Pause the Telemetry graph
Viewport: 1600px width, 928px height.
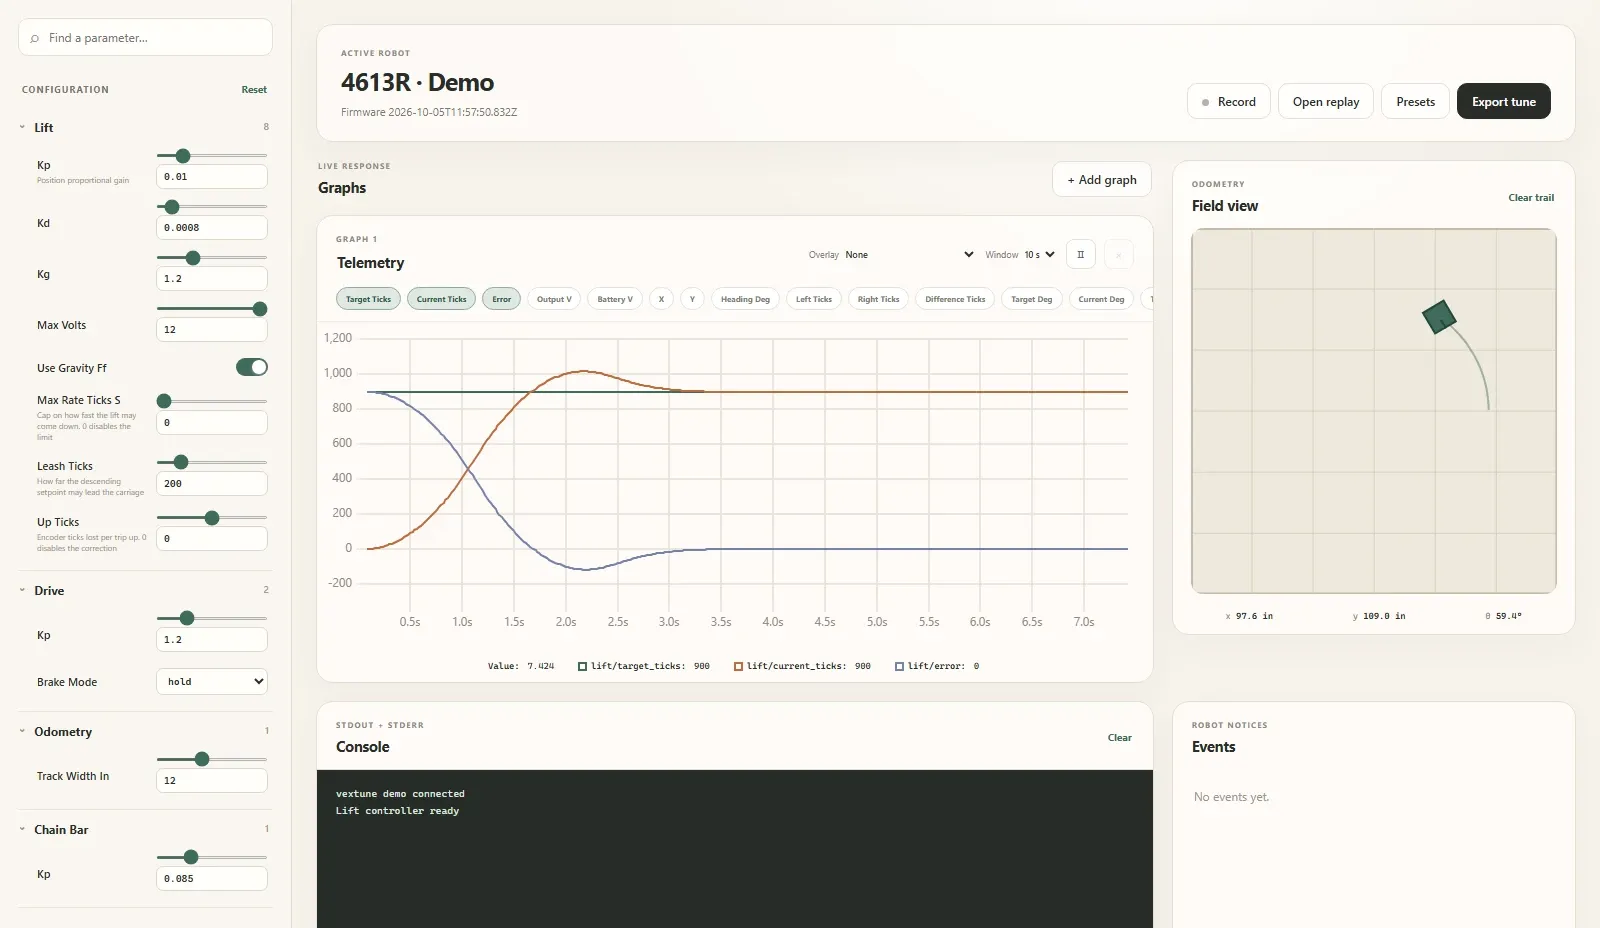tap(1080, 255)
